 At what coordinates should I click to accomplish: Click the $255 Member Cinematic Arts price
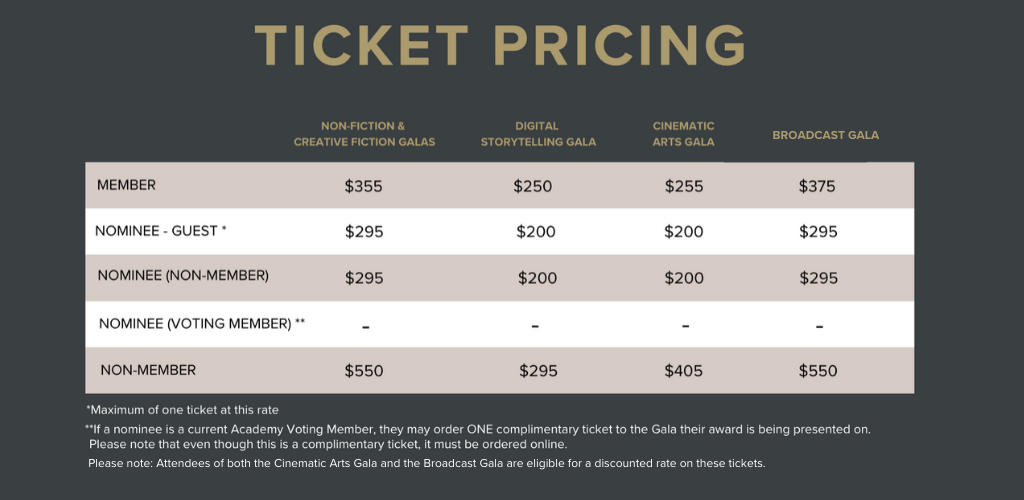[x=684, y=187]
